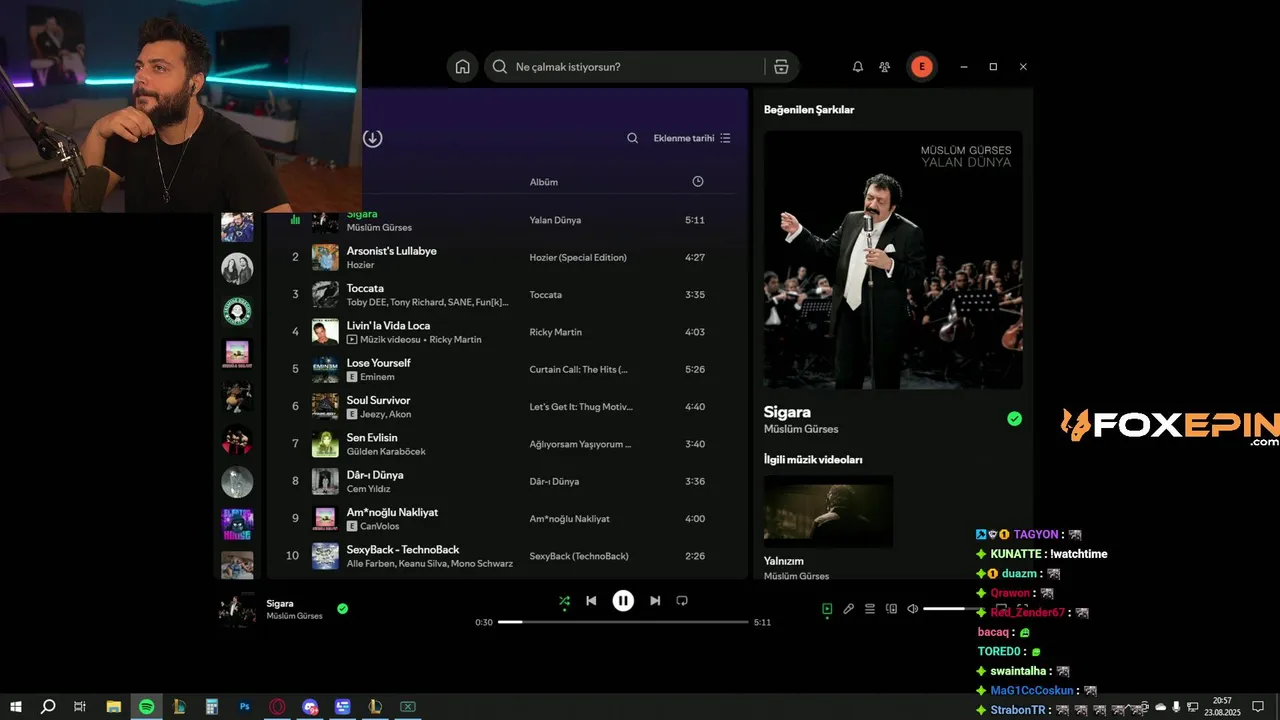
Task: Open the playback queue
Action: 870,608
